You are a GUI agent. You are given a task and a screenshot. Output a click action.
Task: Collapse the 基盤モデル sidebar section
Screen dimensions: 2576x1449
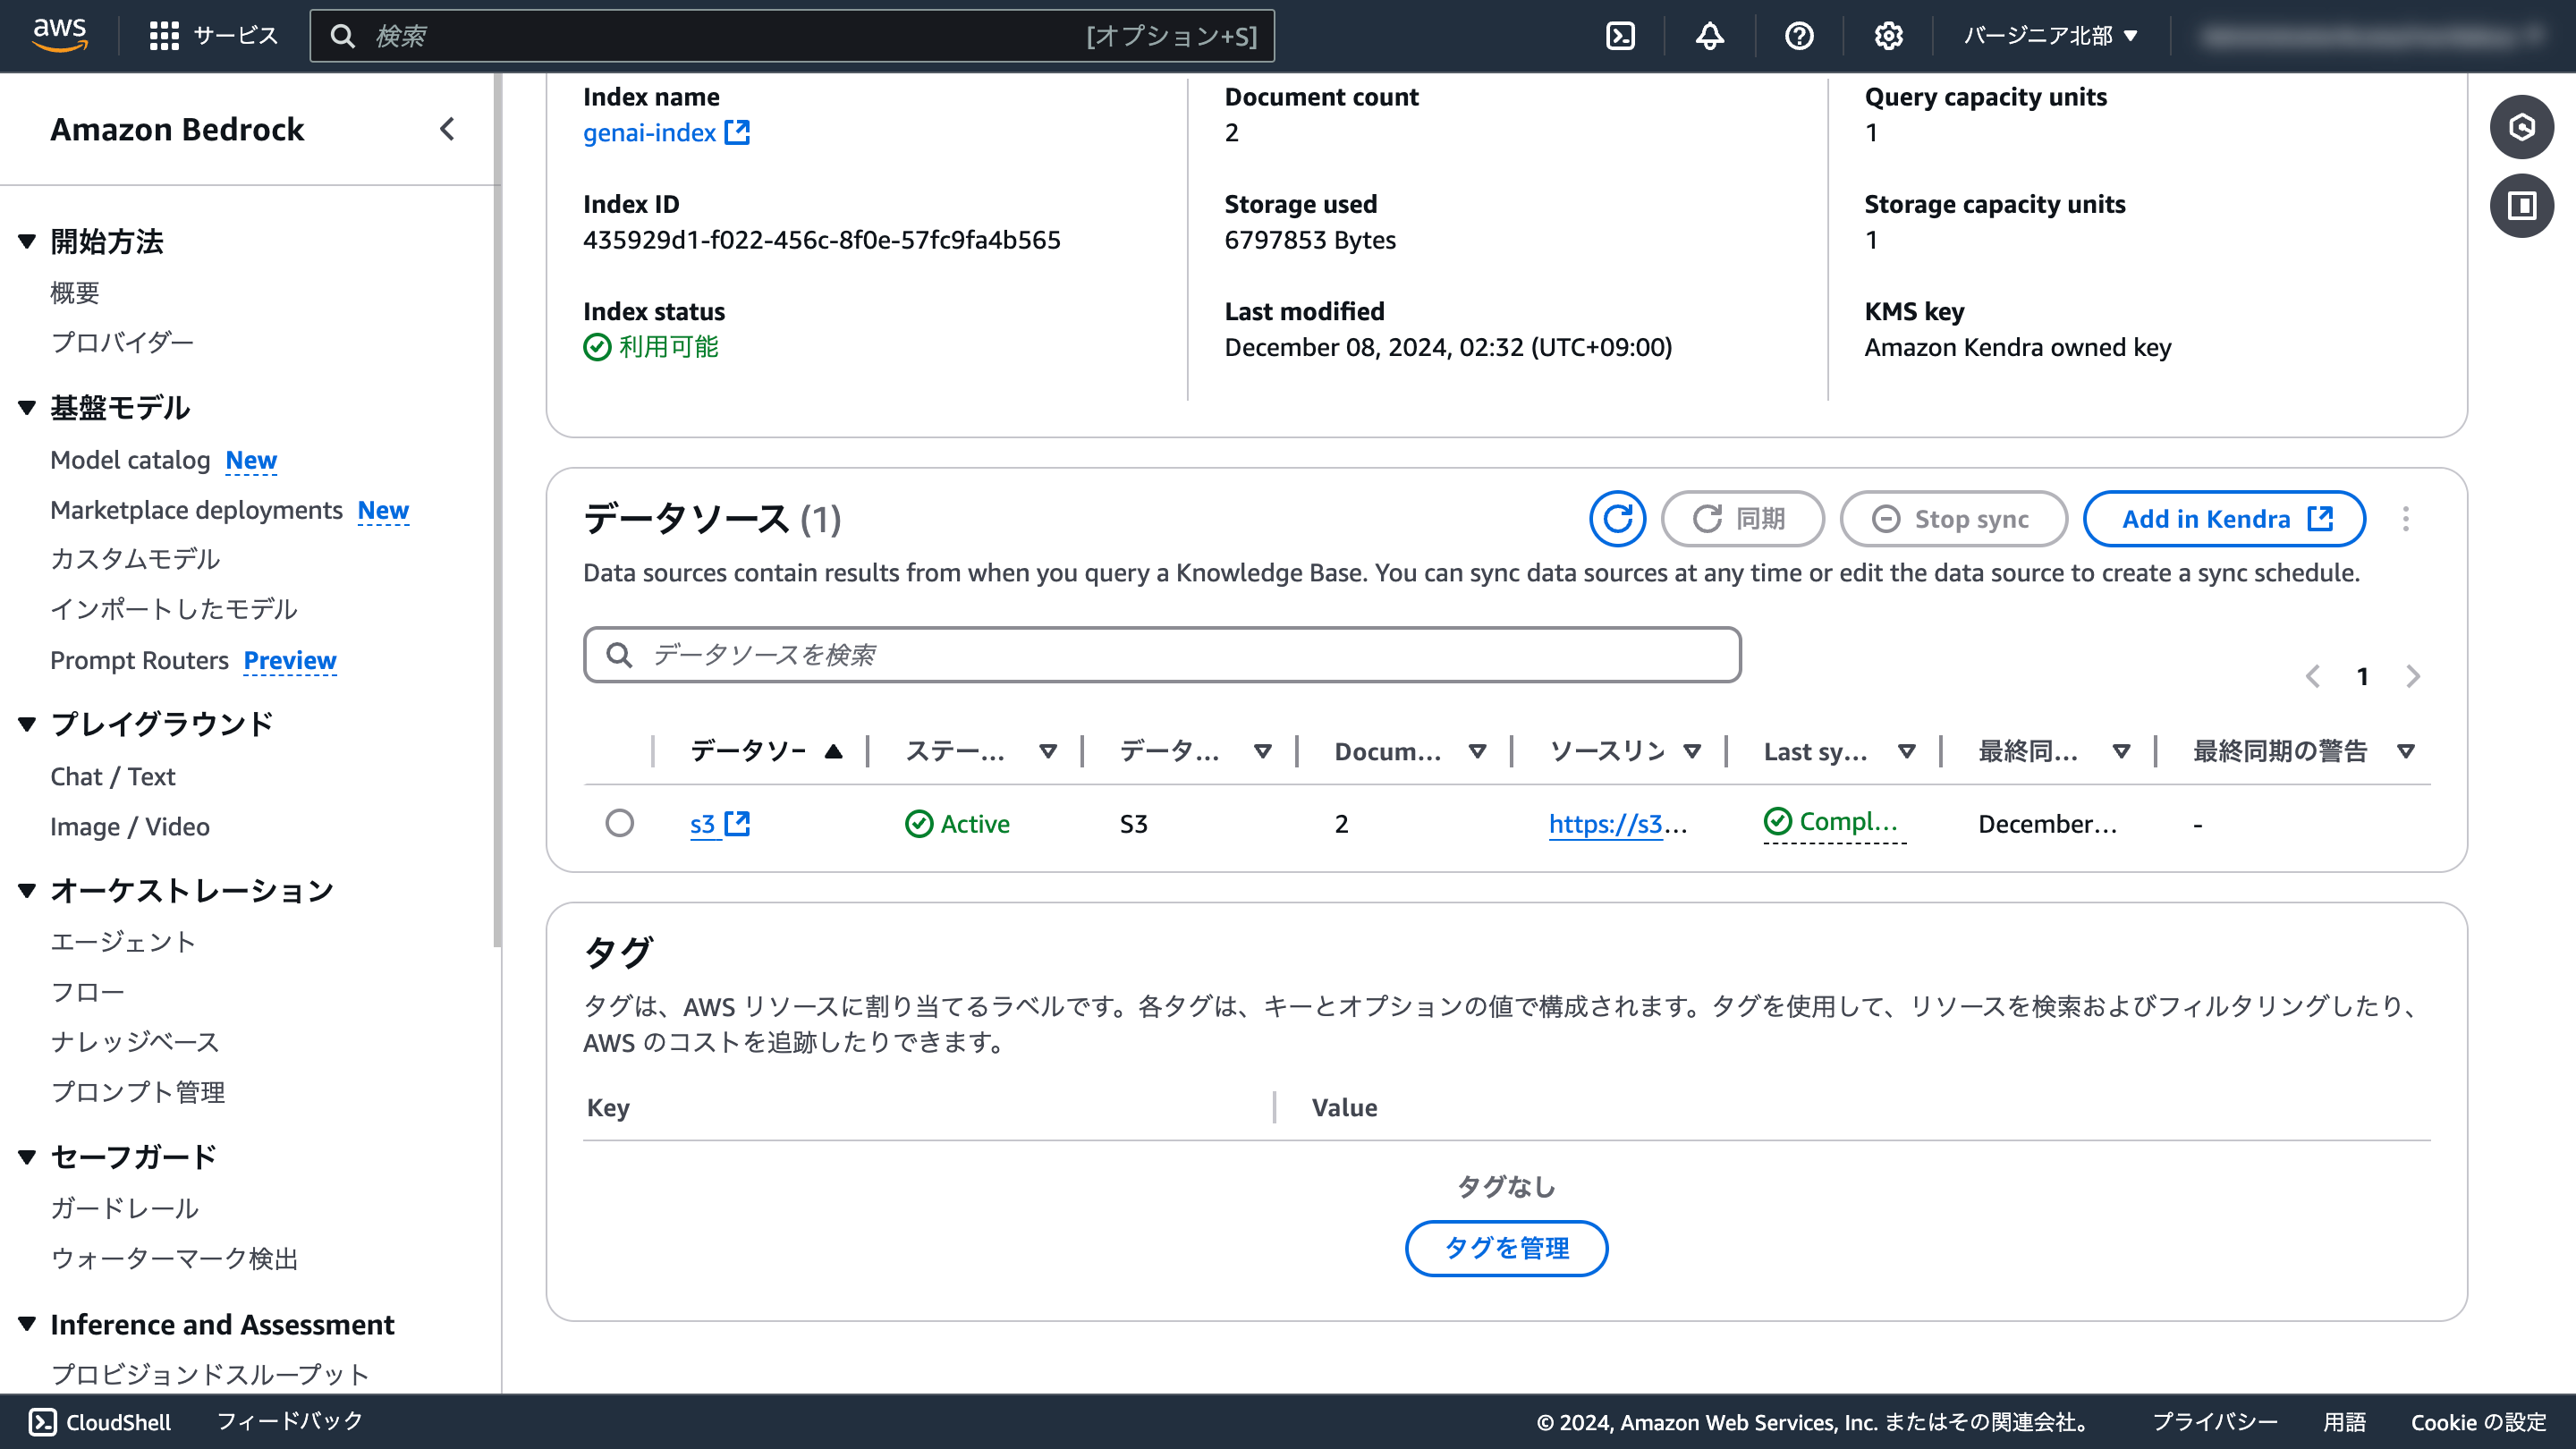(x=27, y=407)
